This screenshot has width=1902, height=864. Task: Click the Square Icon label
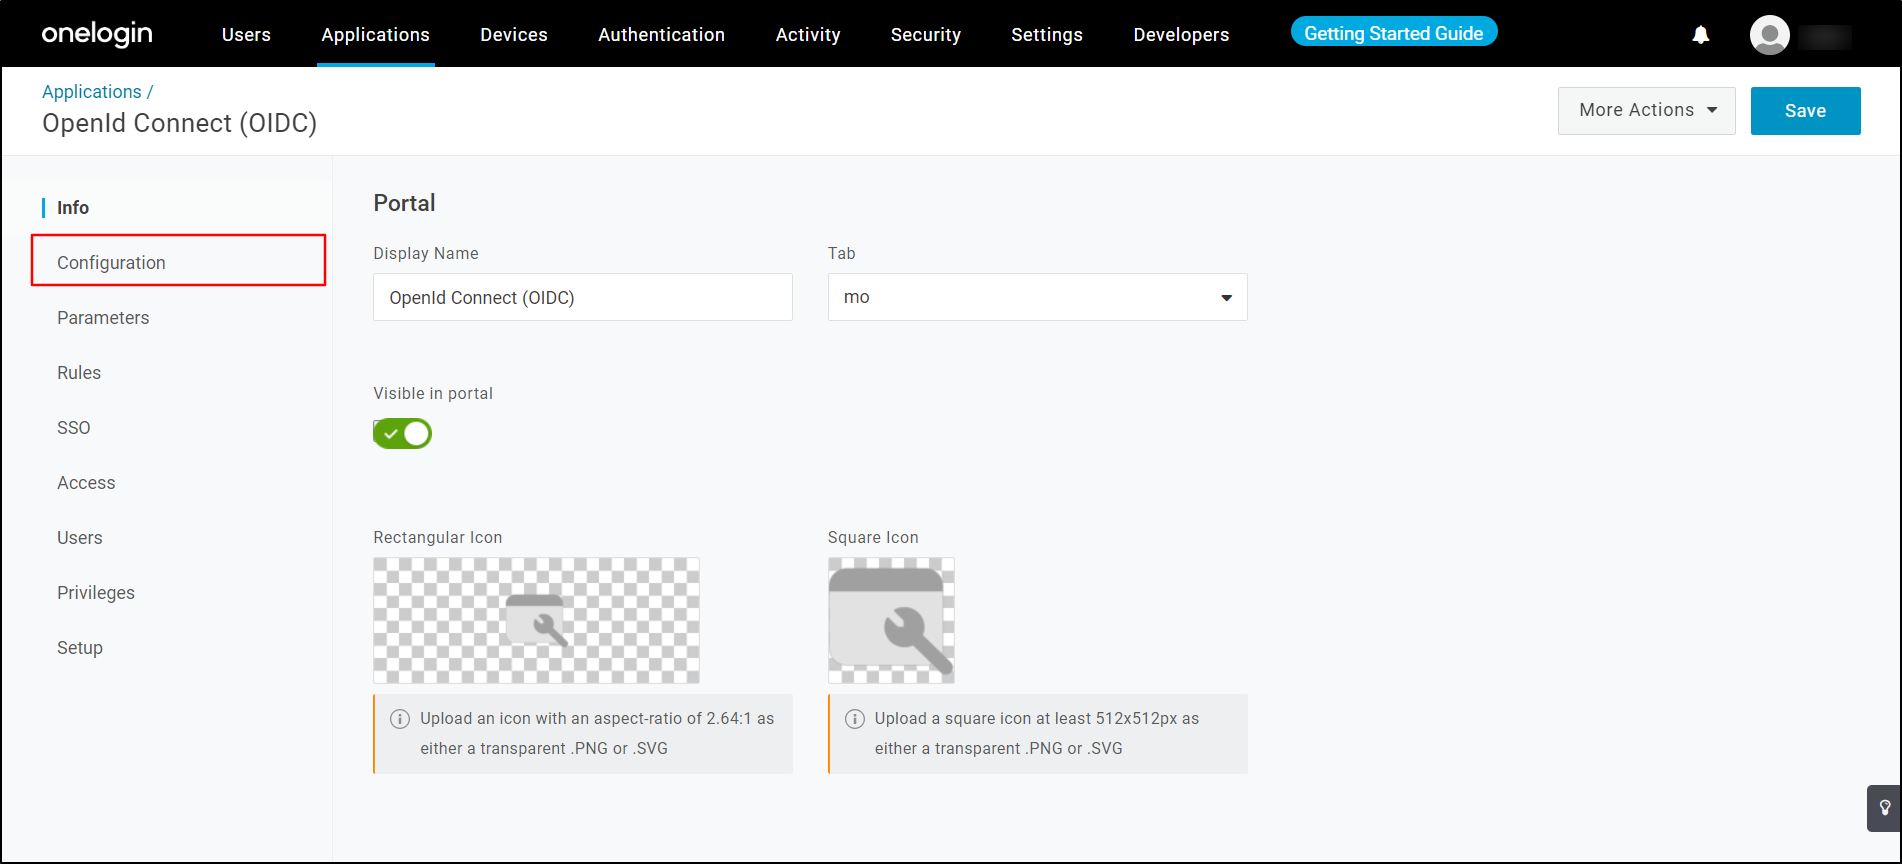pos(873,537)
